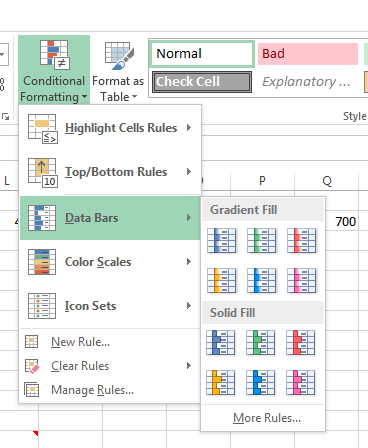This screenshot has height=448, width=368.
Task: Apply blue solid fill data bar
Action: [x=221, y=343]
